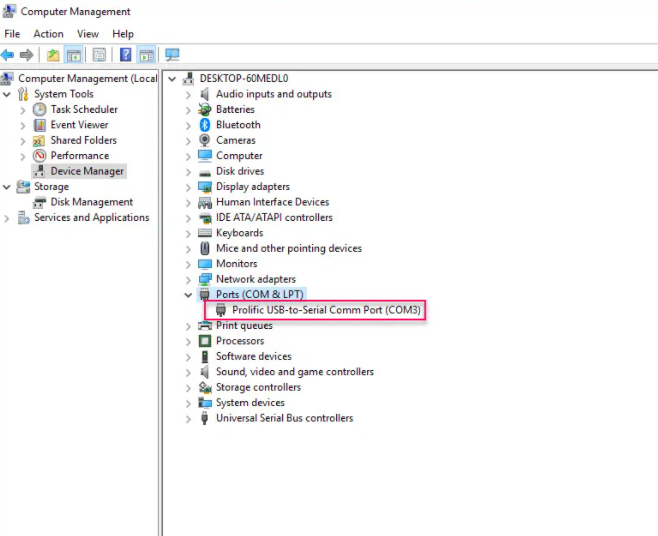Click the Properties toolbar icon
Image resolution: width=658 pixels, height=536 pixels.
tap(99, 55)
